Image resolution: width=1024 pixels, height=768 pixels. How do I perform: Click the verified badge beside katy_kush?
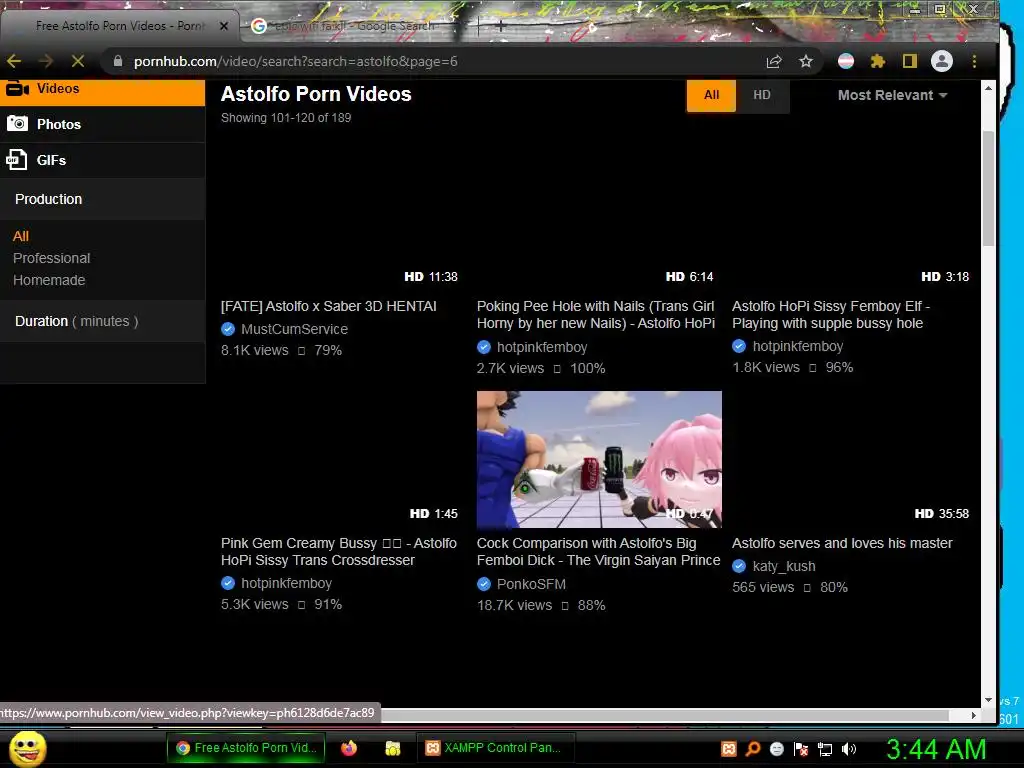point(739,566)
